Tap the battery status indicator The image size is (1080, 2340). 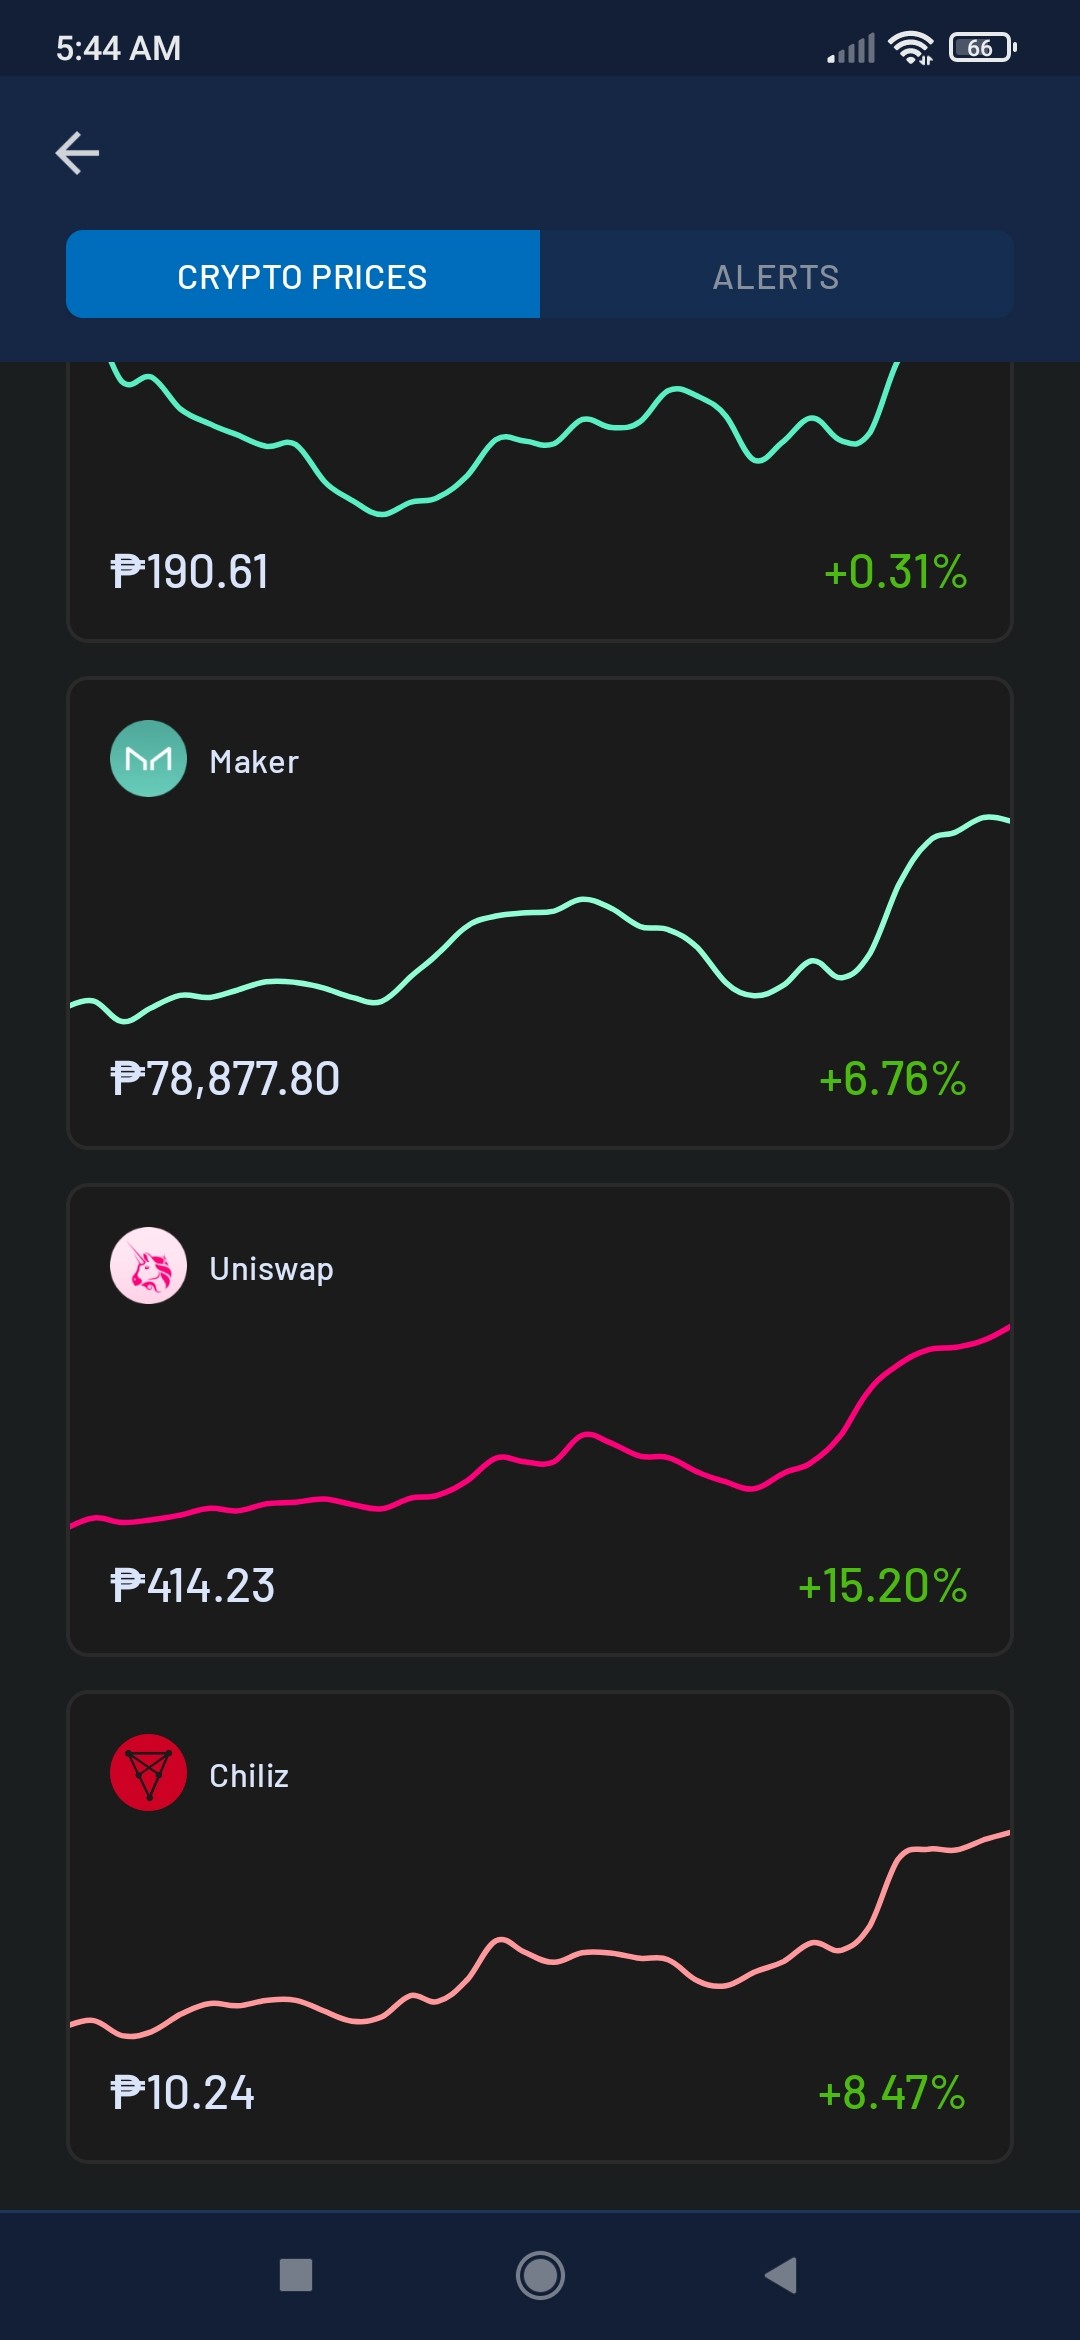[x=983, y=47]
